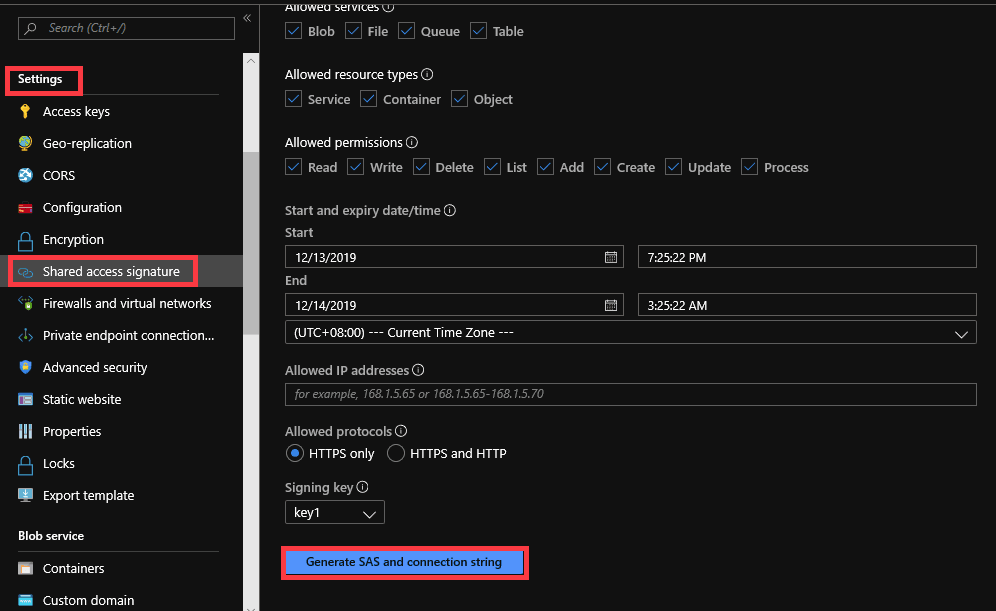Uncheck the Container resource type checkbox

(369, 99)
